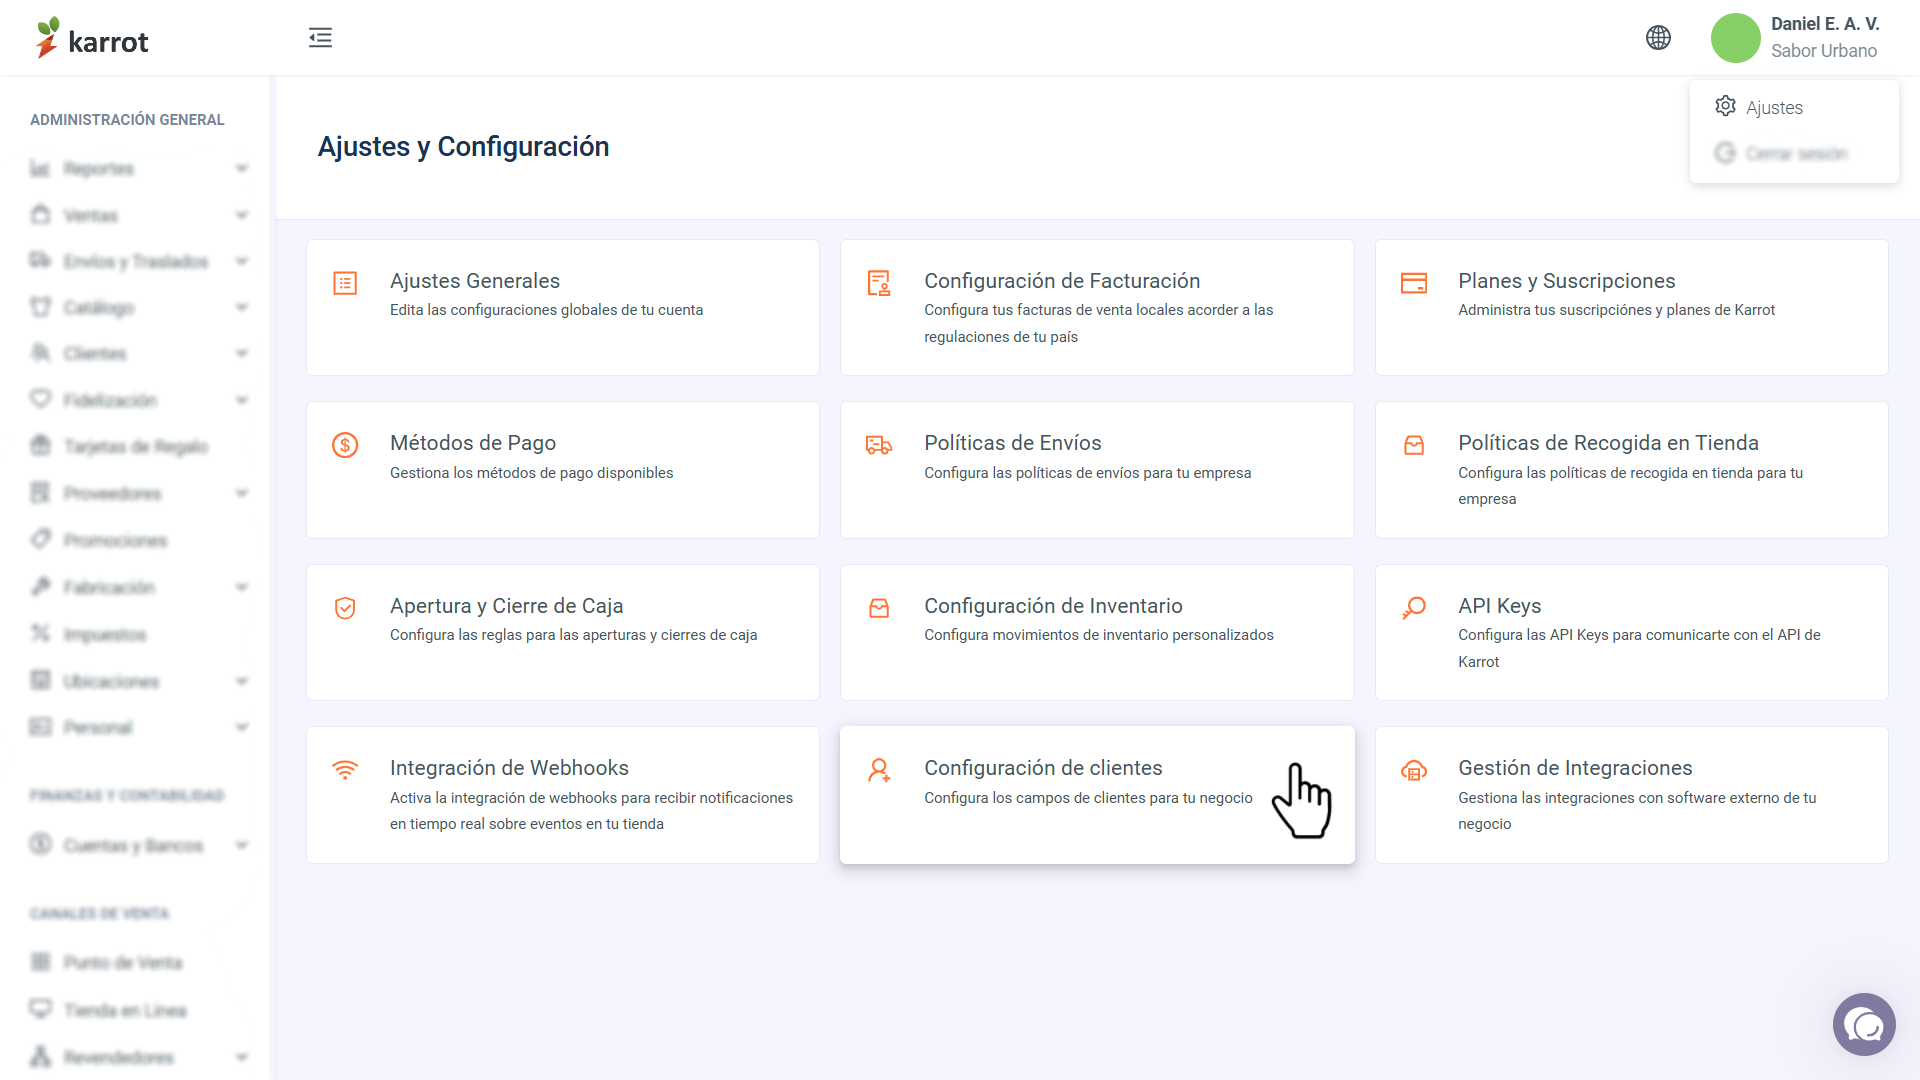Open the language globe icon
1920x1080 pixels.
pos(1658,38)
